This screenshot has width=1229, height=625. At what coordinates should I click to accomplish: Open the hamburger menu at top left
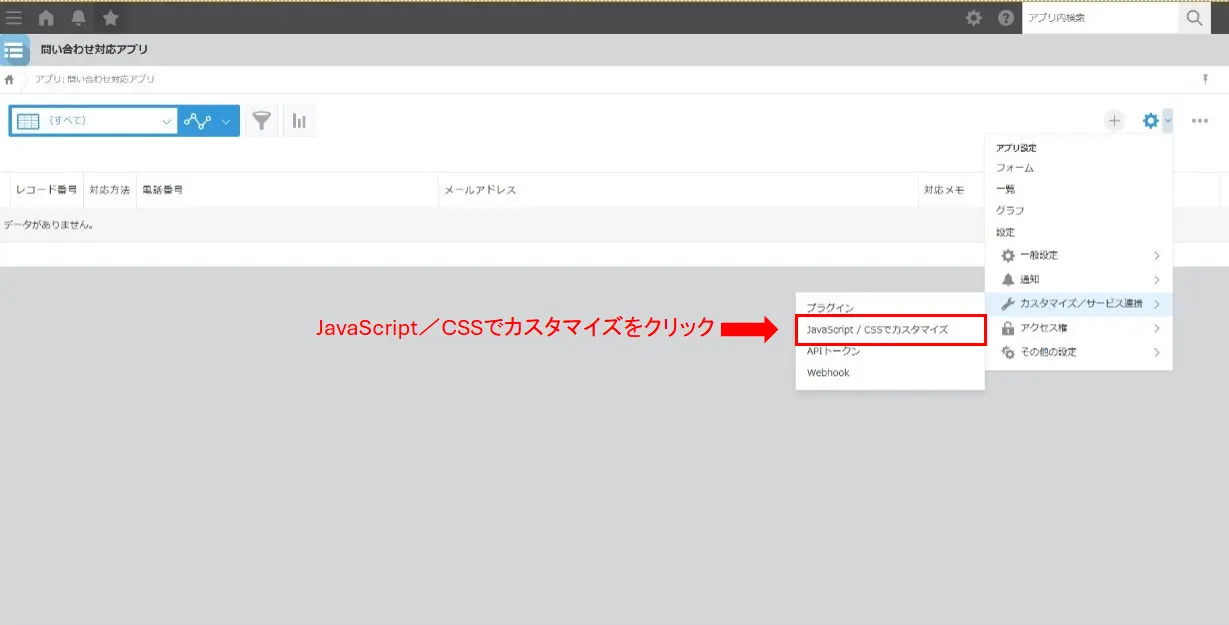[x=13, y=17]
